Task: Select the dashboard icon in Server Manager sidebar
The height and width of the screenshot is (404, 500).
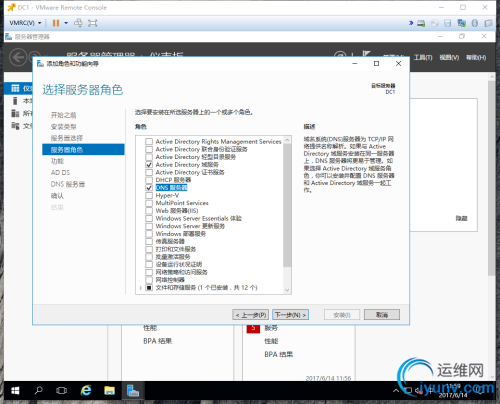Action: coord(15,88)
